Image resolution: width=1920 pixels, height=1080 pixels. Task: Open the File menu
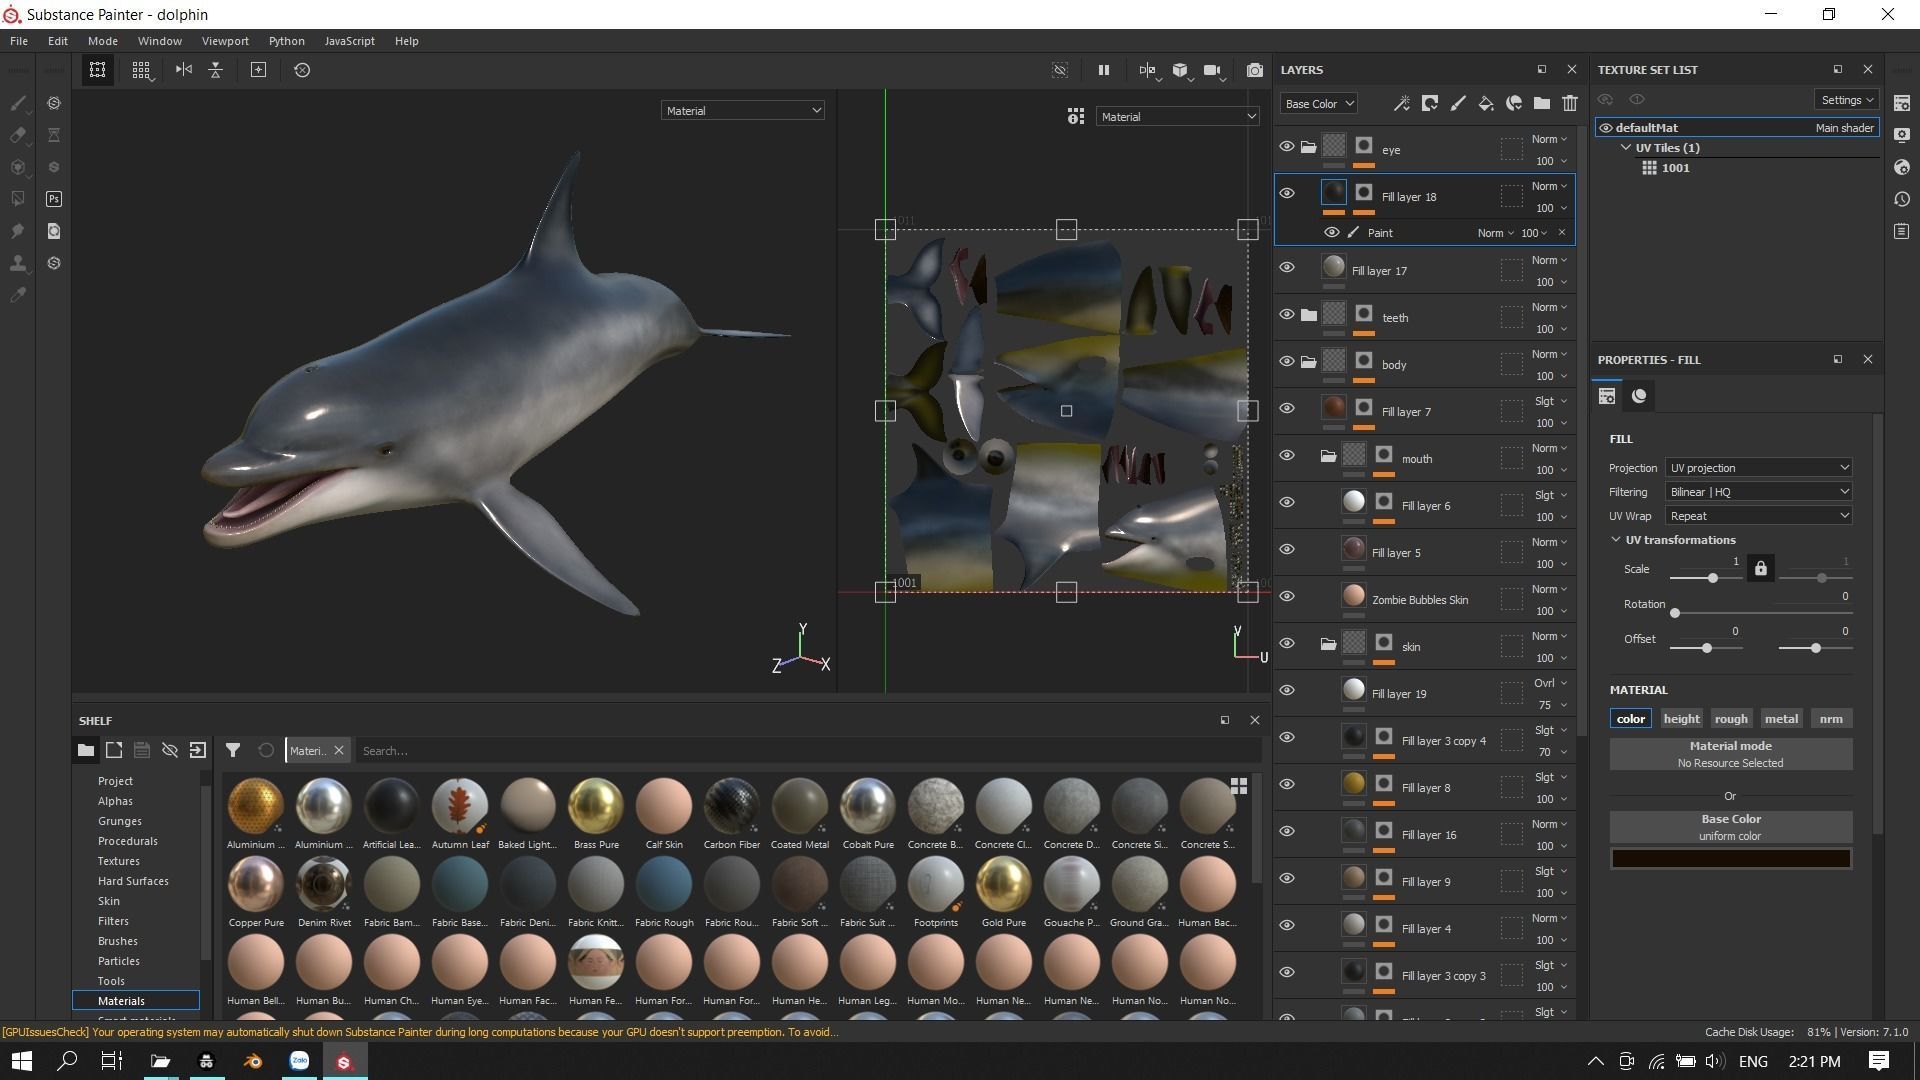(19, 41)
